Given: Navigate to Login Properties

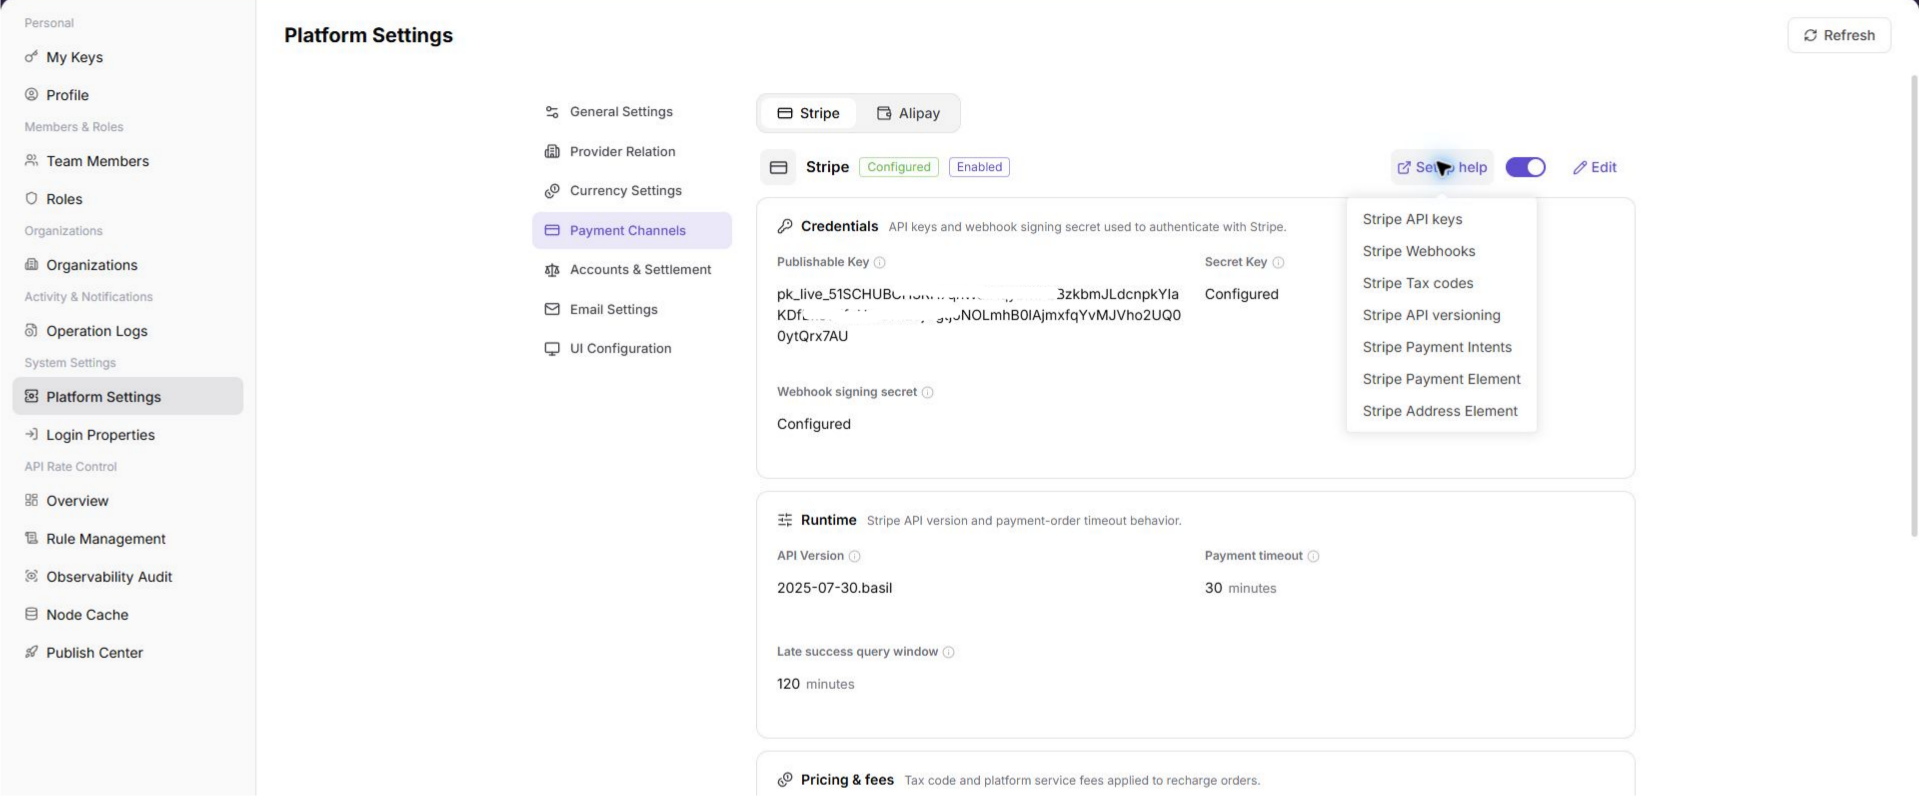Looking at the screenshot, I should click(x=128, y=435).
